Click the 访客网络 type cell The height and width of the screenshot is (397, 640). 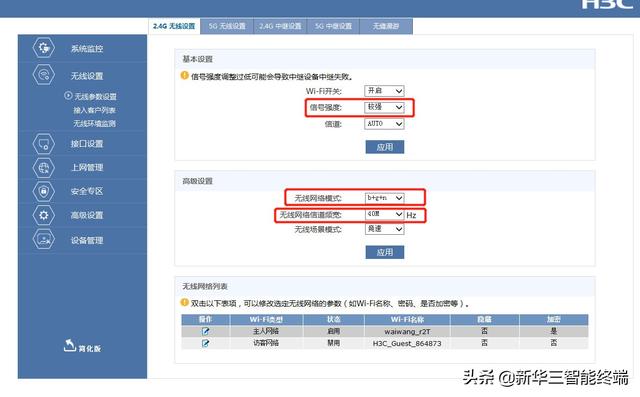click(266, 343)
